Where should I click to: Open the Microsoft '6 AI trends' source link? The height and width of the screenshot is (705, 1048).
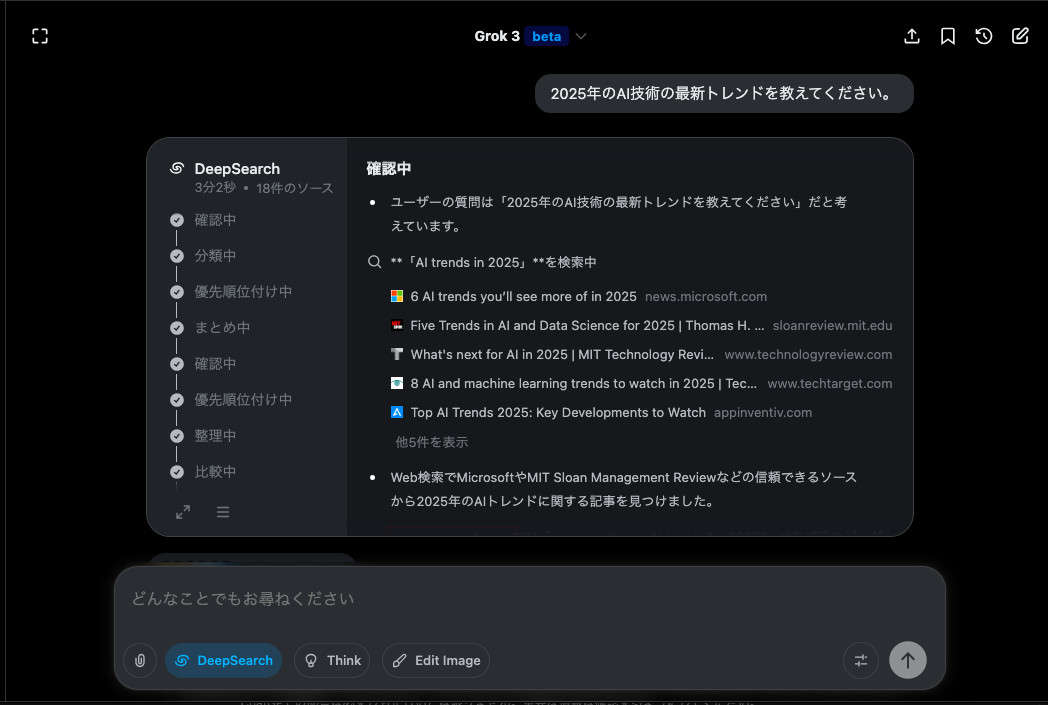click(x=523, y=296)
